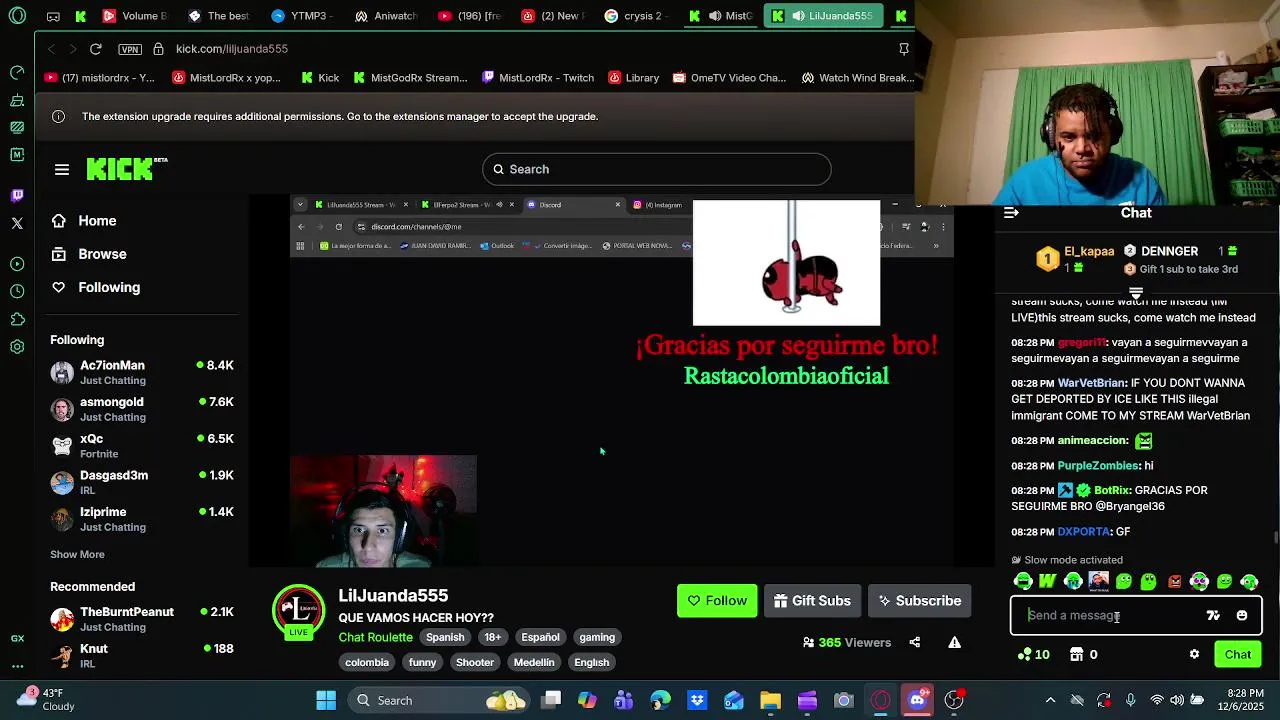1280x720 pixels.
Task: Open Kick hamburger menu
Action: [62, 170]
